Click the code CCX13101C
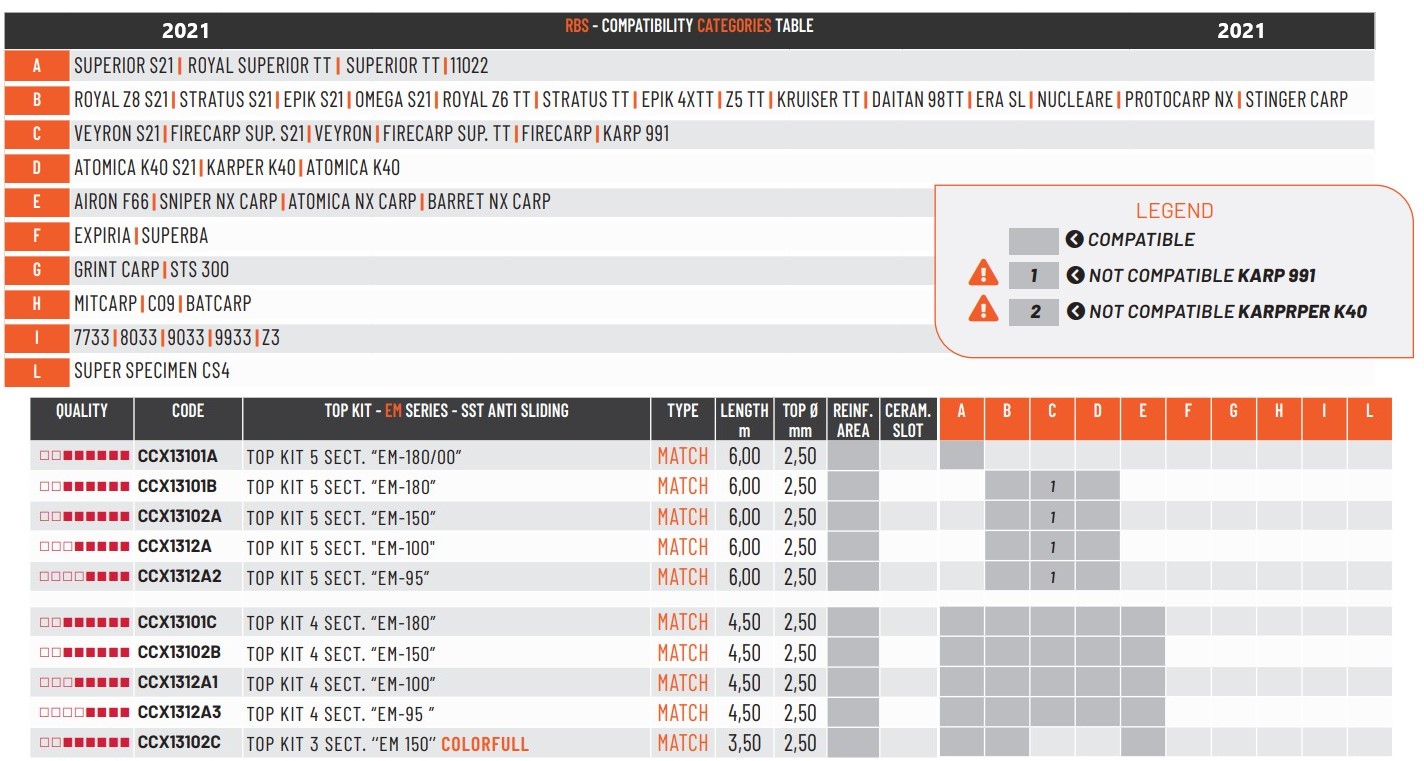 pyautogui.click(x=177, y=622)
